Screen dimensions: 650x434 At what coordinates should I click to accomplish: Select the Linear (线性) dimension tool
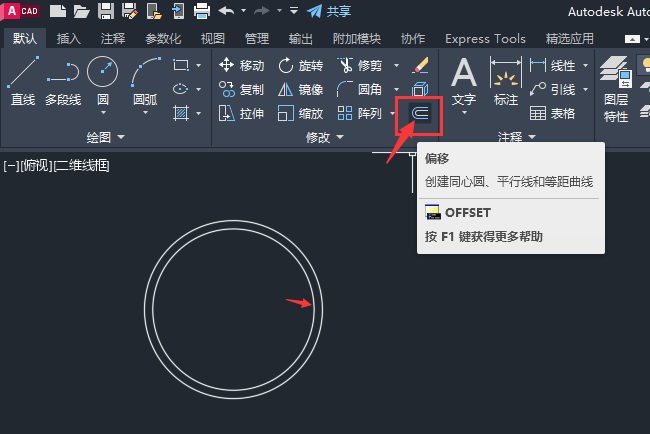pyautogui.click(x=553, y=65)
